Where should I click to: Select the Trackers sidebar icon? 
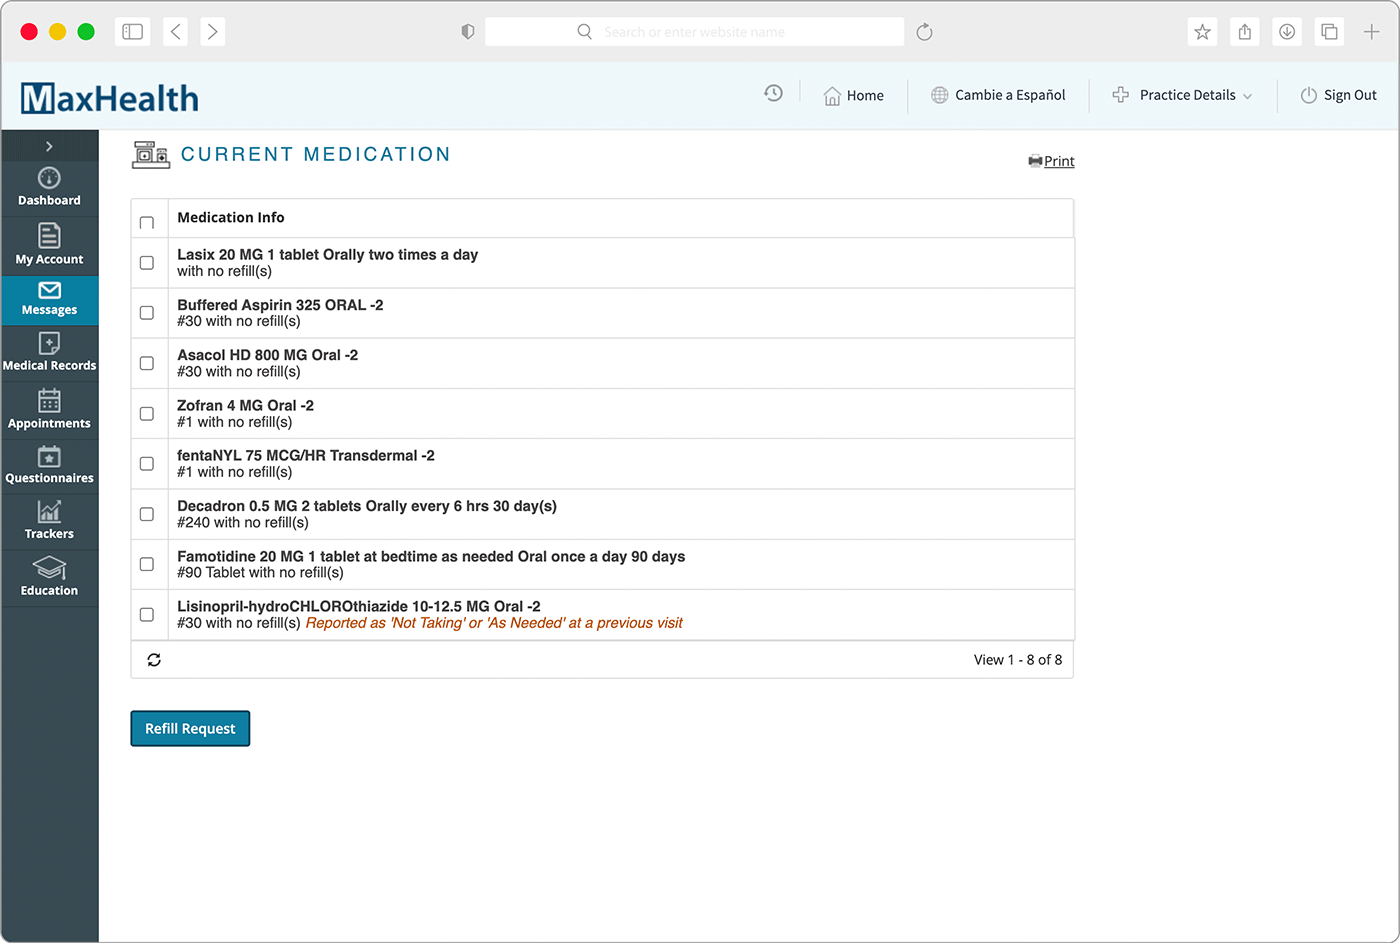[x=49, y=521]
